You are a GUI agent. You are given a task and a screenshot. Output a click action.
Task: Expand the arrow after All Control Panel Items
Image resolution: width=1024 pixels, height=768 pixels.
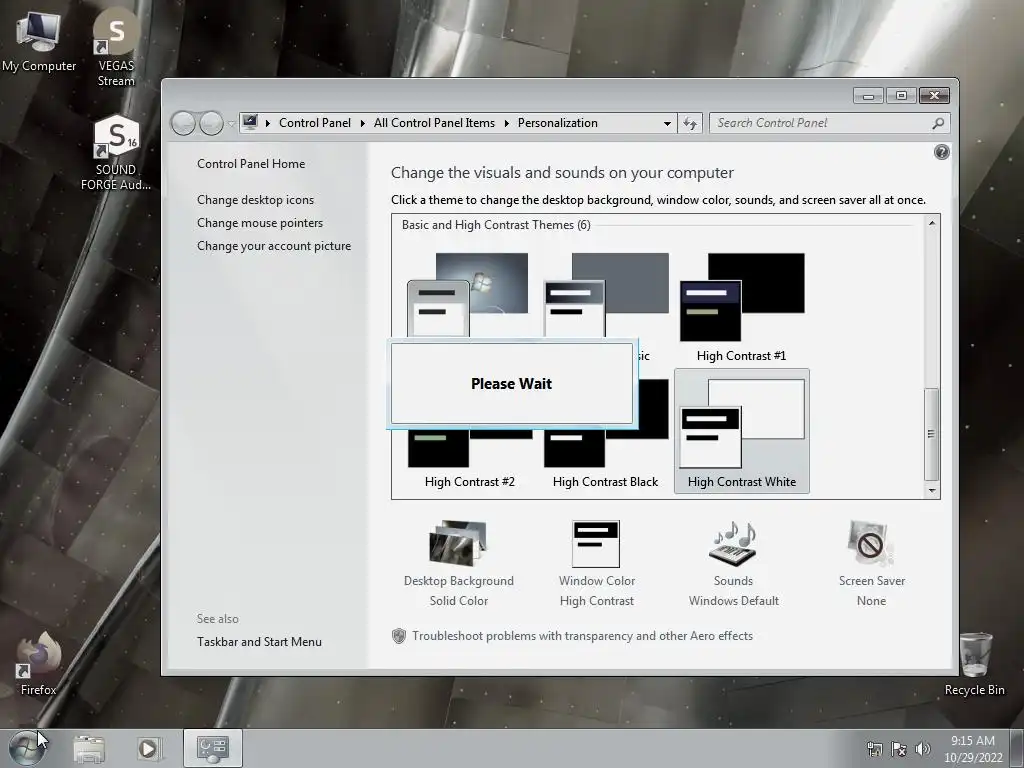point(506,123)
